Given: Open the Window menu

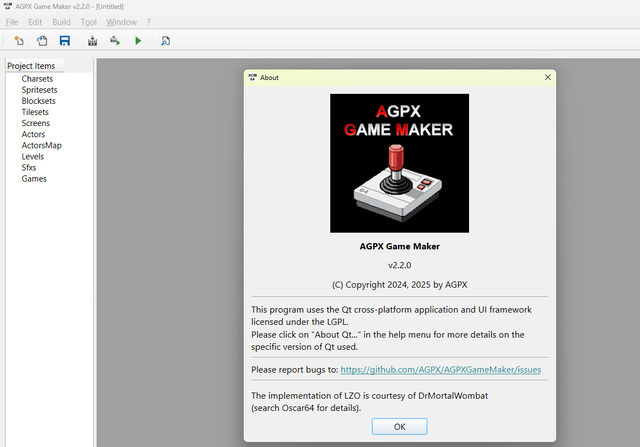Looking at the screenshot, I should 122,22.
